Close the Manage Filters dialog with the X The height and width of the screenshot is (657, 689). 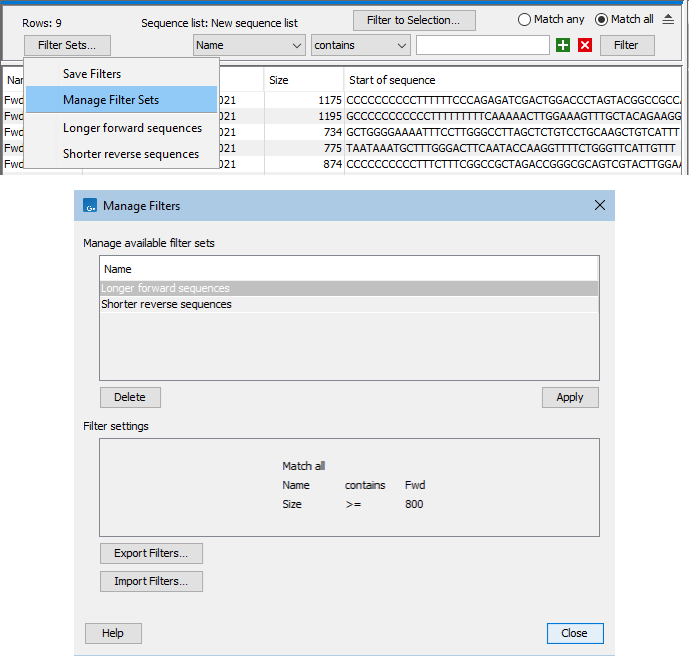(x=600, y=205)
